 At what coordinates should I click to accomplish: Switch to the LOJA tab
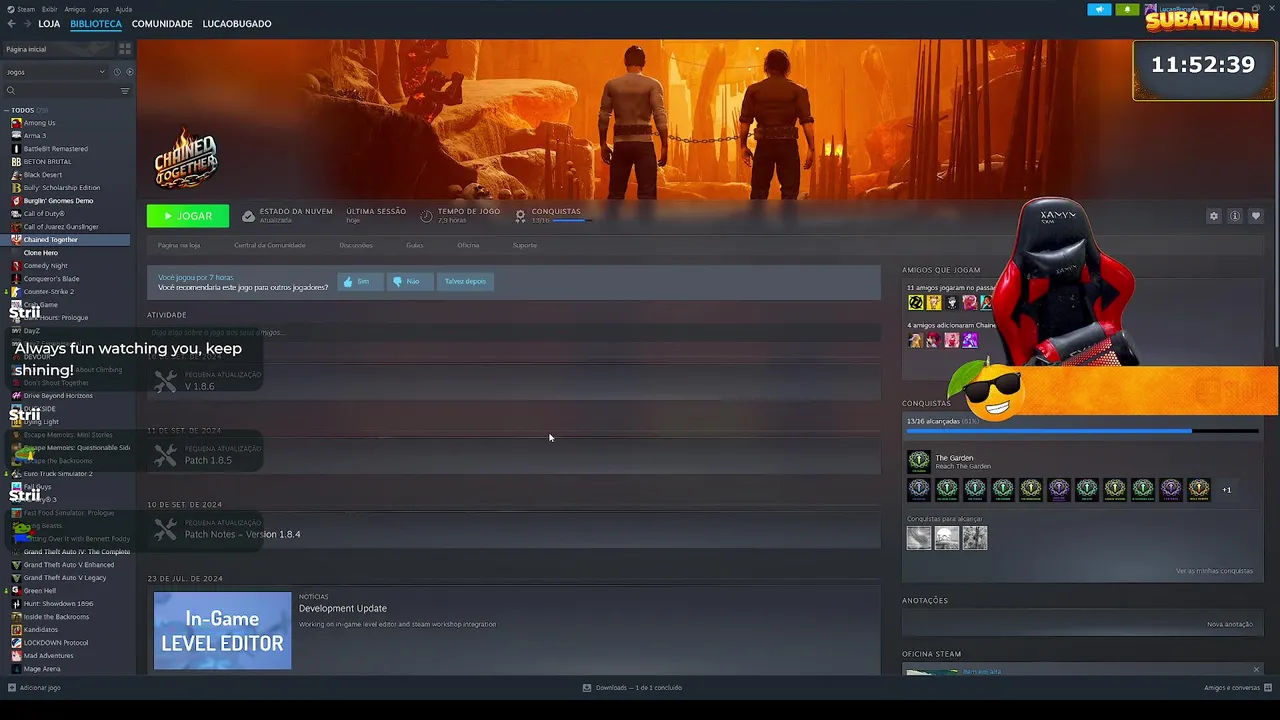(49, 24)
